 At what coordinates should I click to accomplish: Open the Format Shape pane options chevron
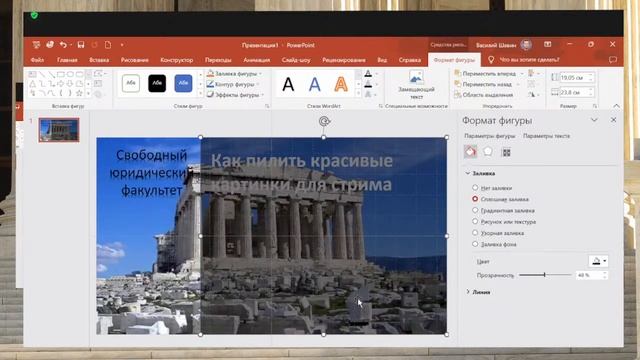click(594, 120)
